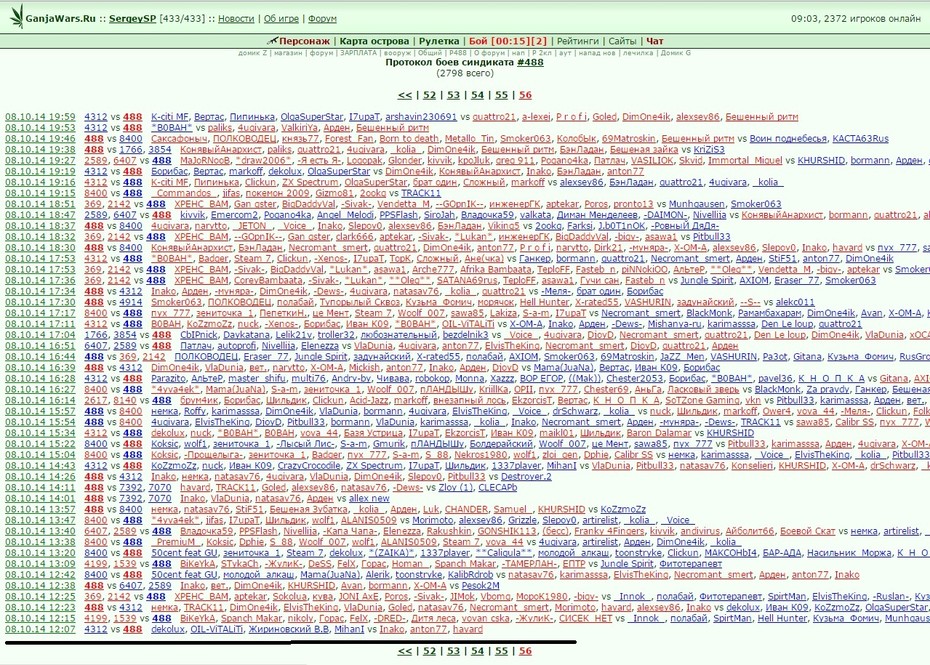The height and width of the screenshot is (665, 930).
Task: Open Новости in the header
Action: [x=236, y=18]
